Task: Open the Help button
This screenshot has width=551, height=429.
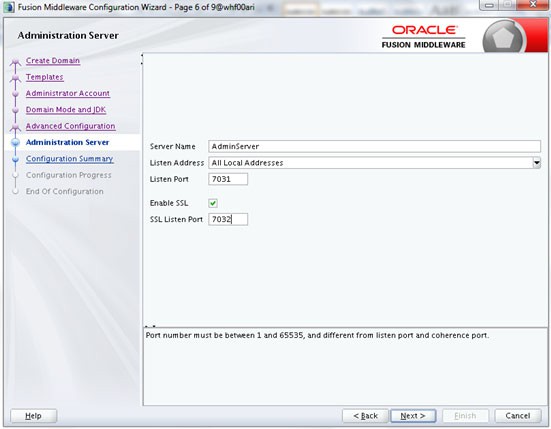Action: coord(33,416)
